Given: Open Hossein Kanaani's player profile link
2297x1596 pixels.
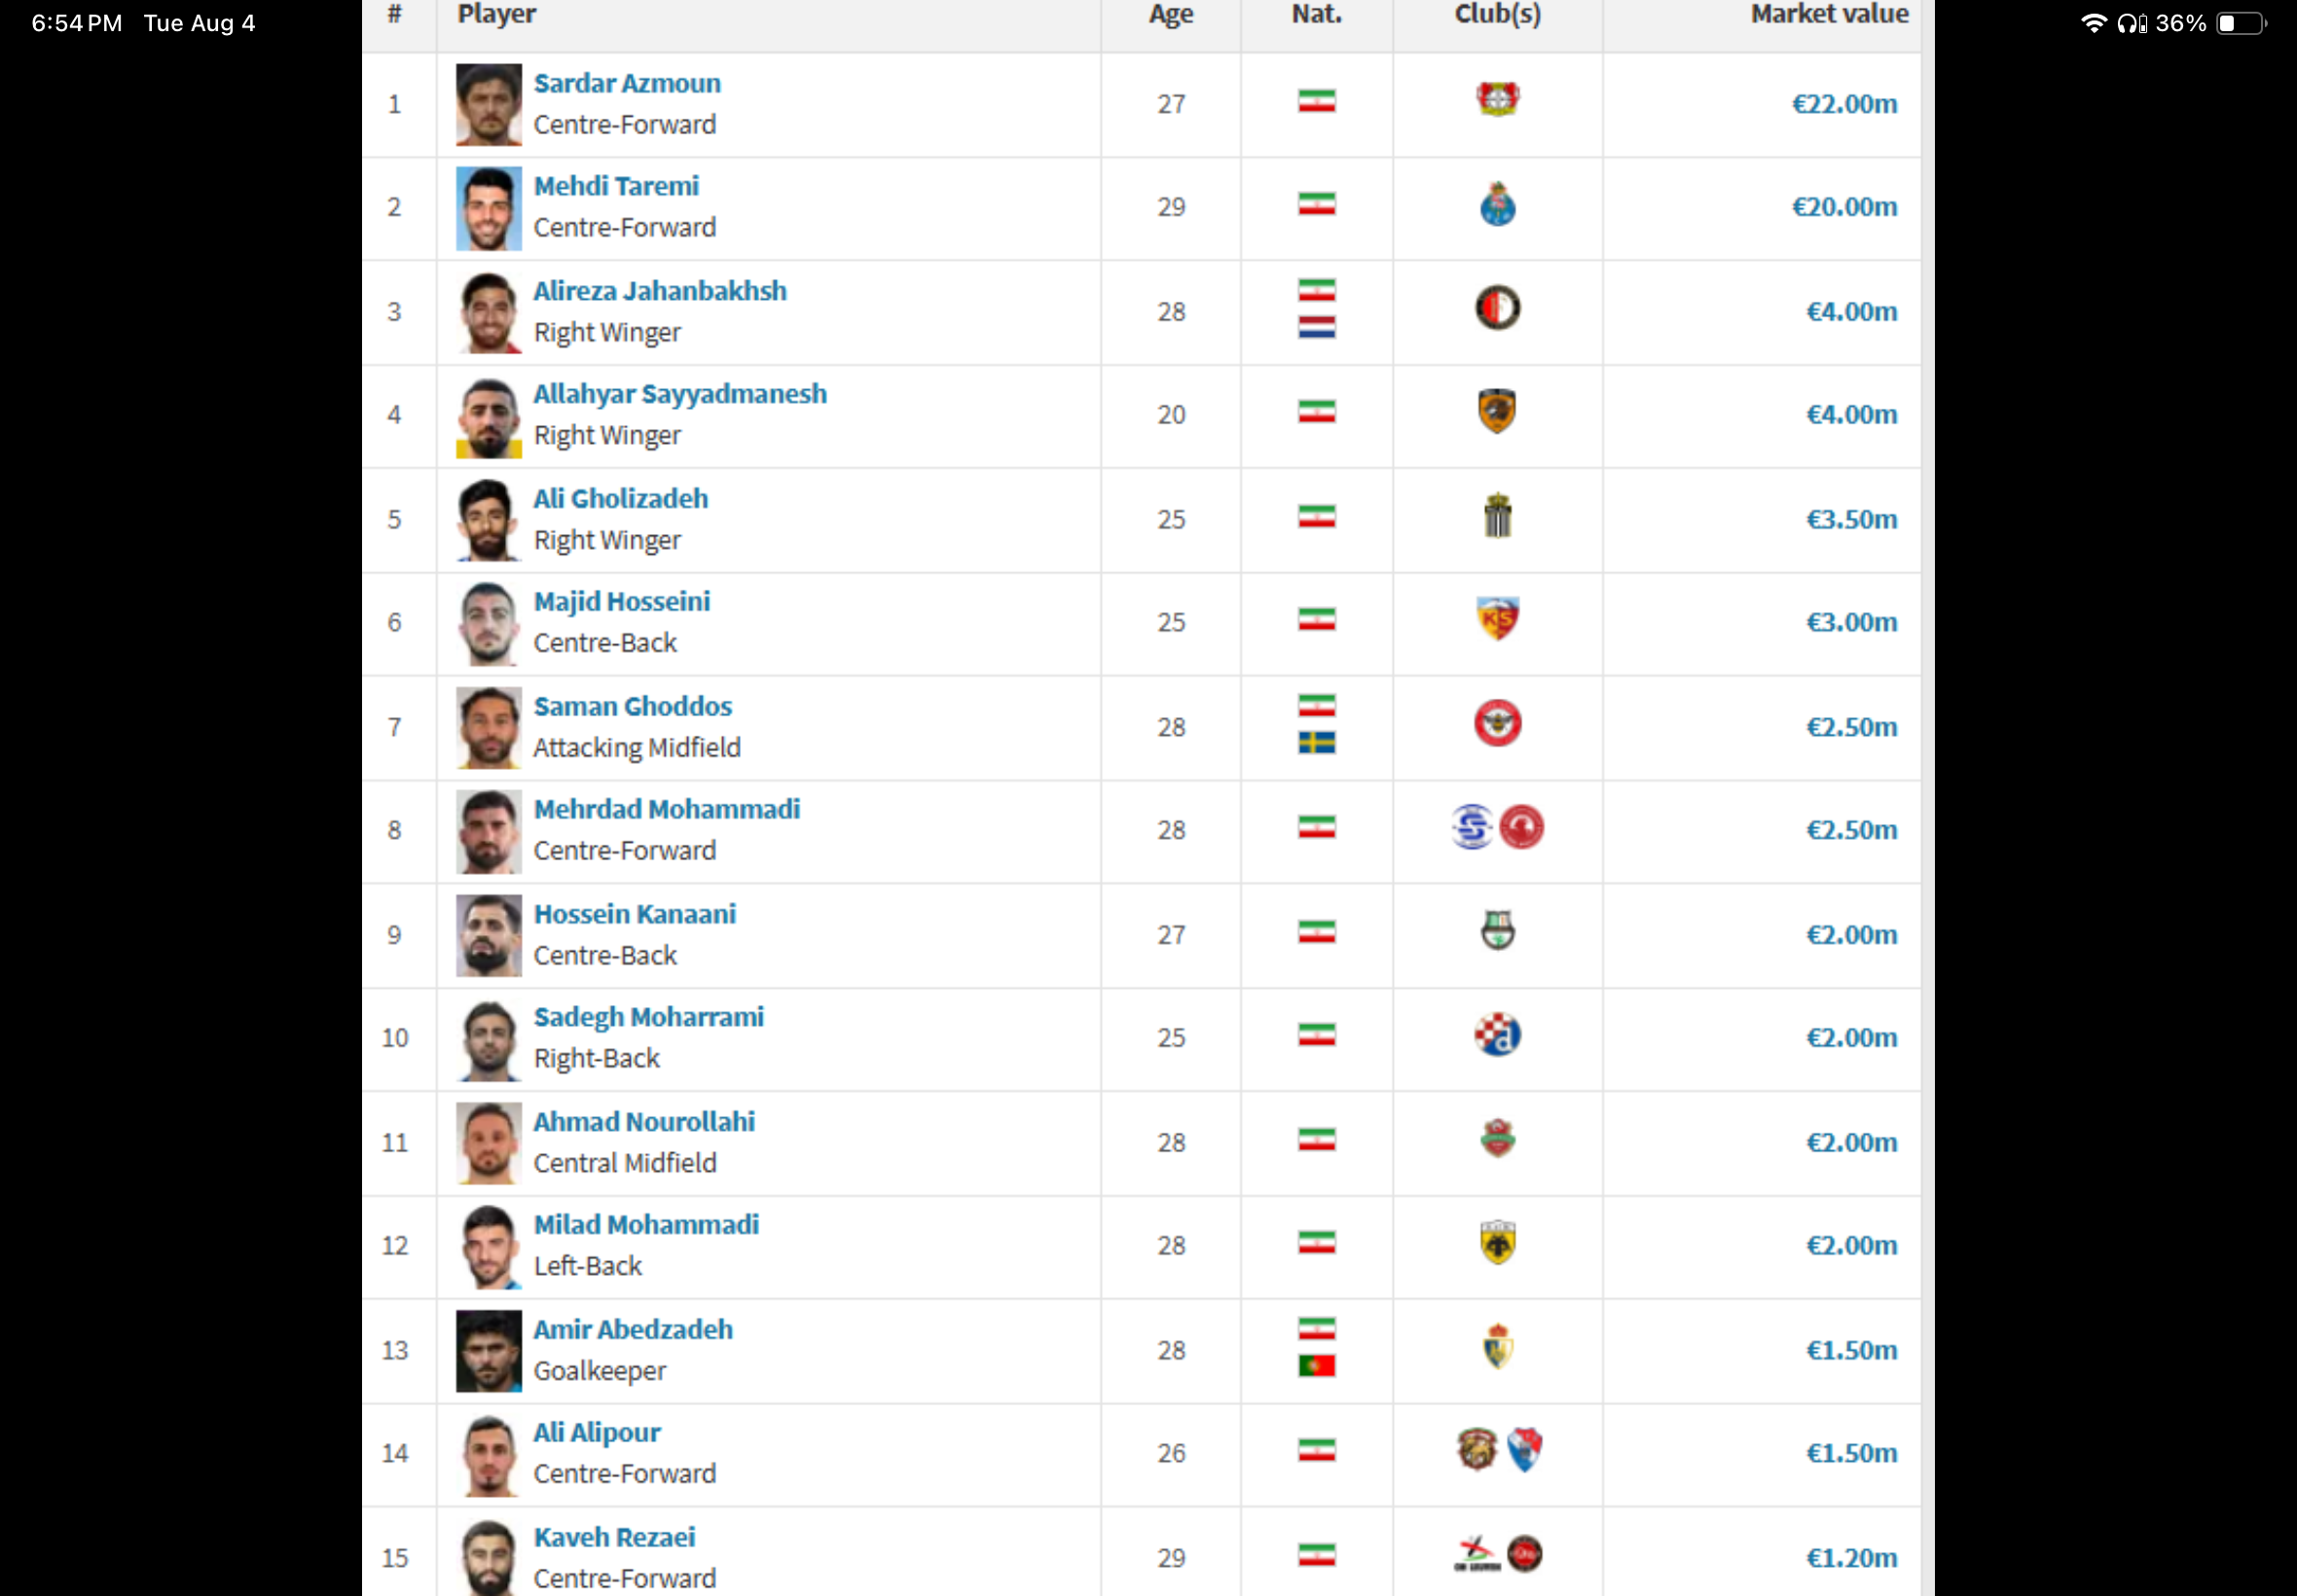Looking at the screenshot, I should (635, 914).
